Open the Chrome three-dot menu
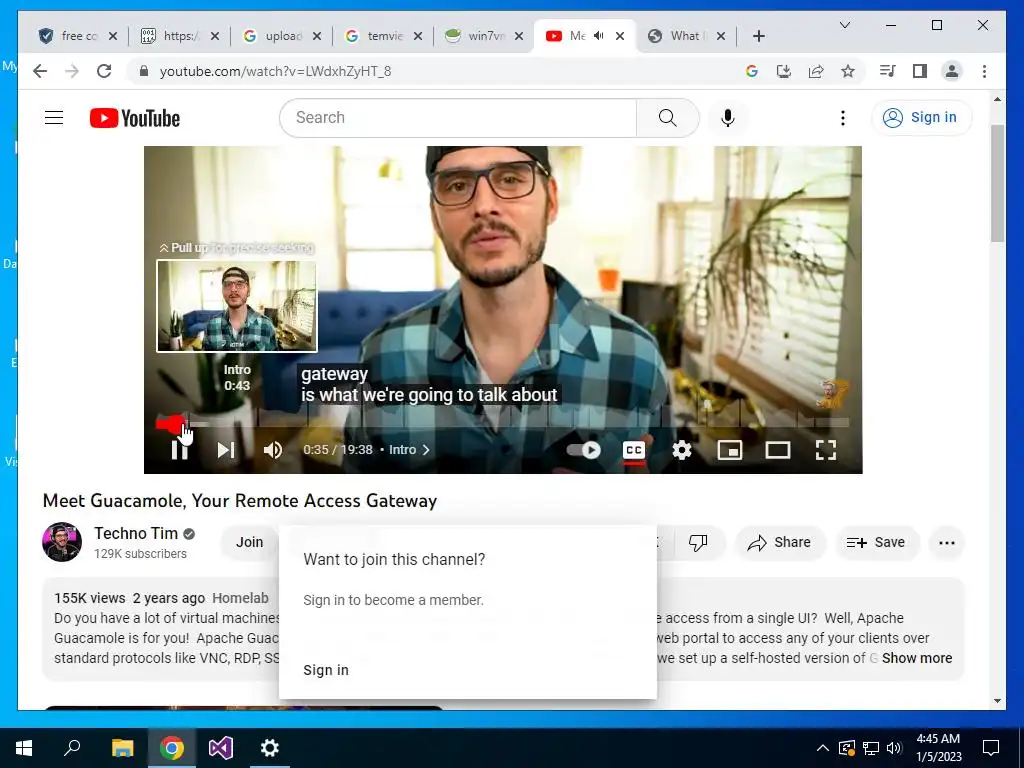The height and width of the screenshot is (768, 1024). pyautogui.click(x=984, y=71)
